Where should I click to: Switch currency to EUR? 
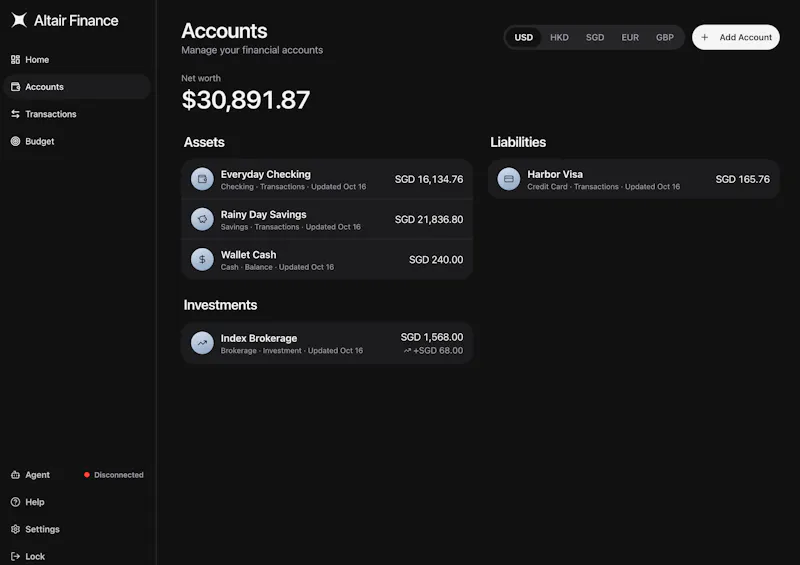tap(630, 37)
